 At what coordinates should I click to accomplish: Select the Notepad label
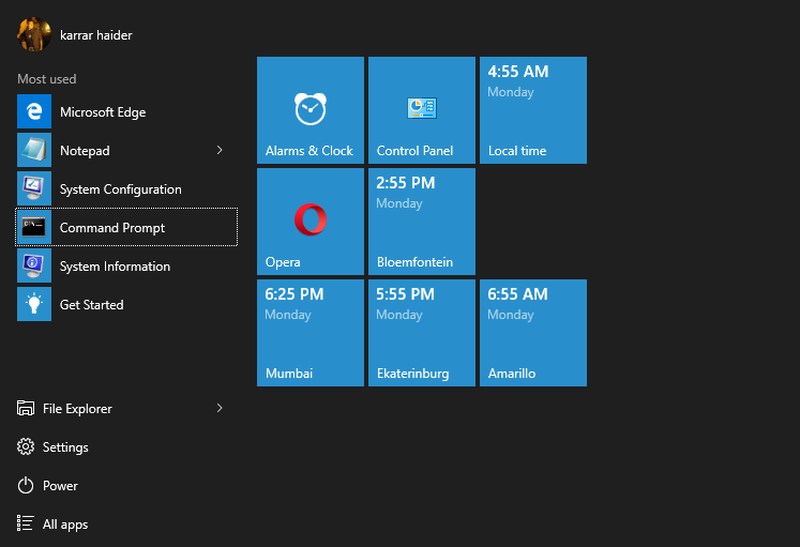tap(85, 151)
